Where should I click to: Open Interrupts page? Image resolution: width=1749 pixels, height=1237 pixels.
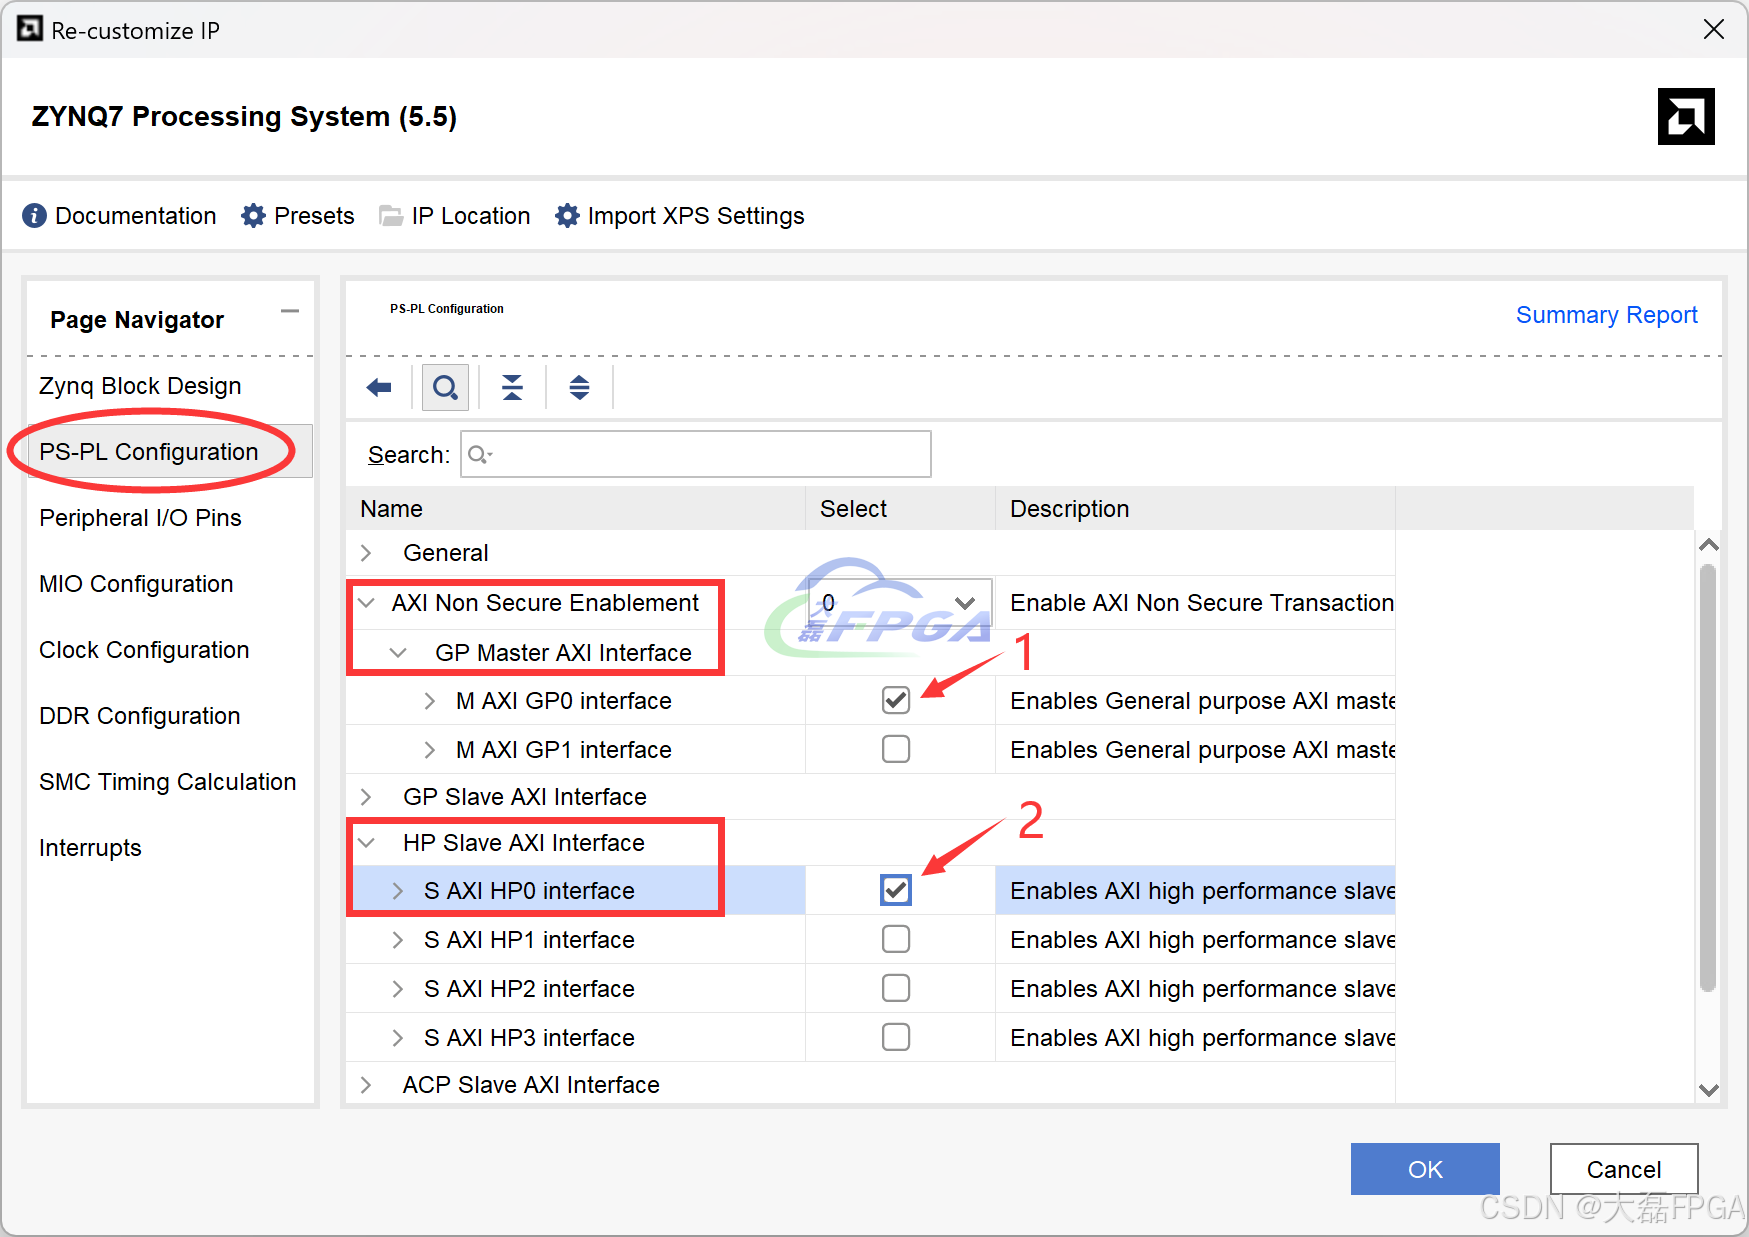[x=90, y=848]
